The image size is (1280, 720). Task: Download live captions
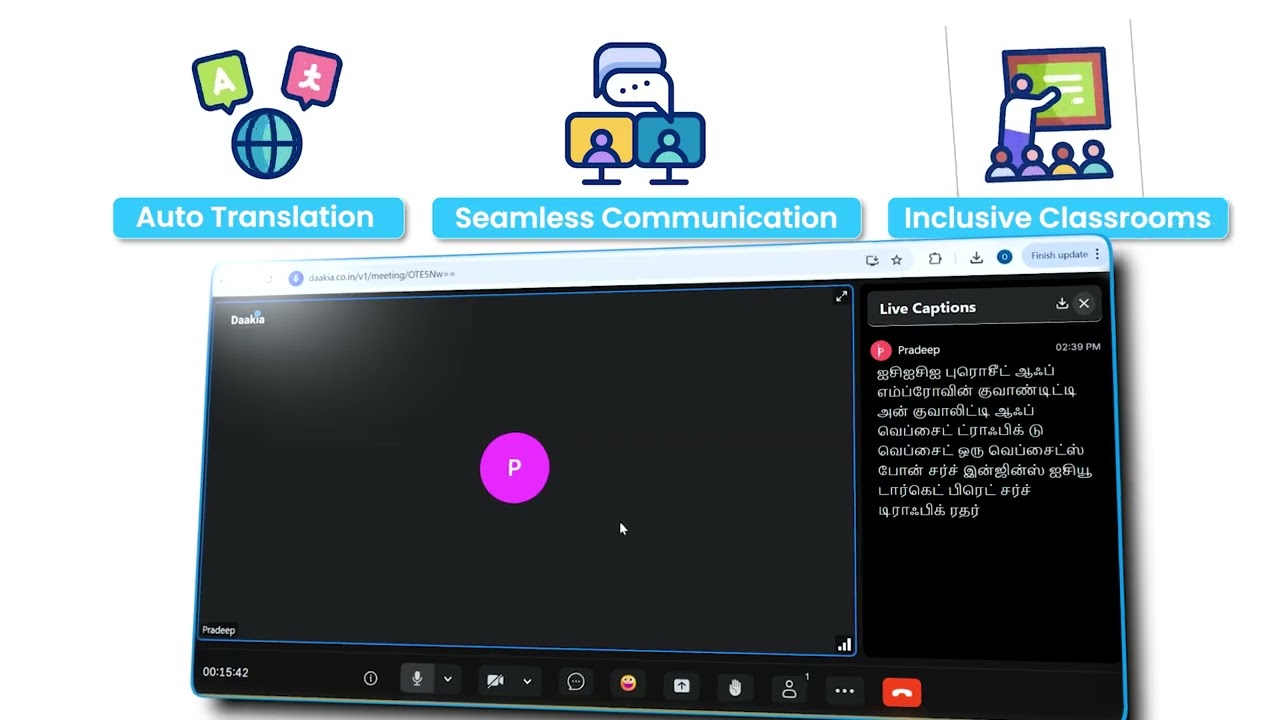click(1062, 303)
